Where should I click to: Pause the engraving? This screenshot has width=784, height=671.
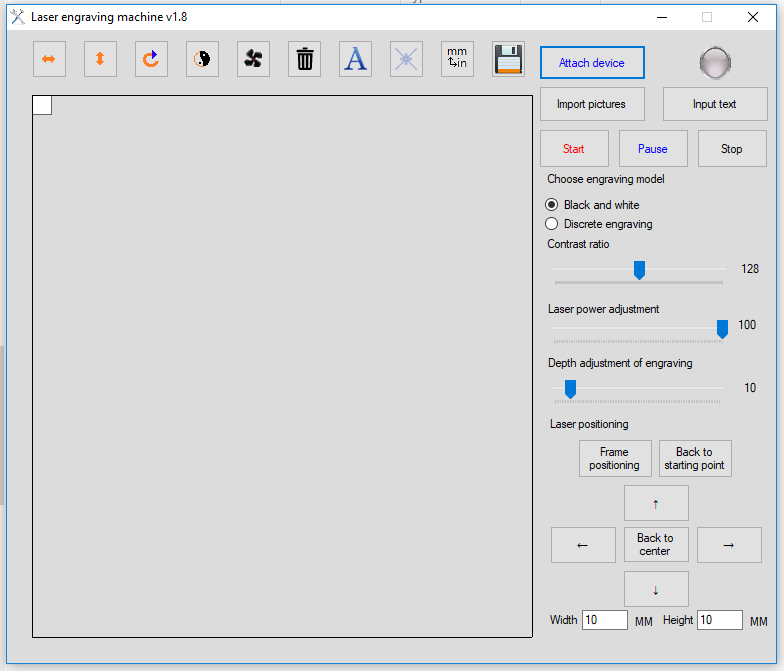click(653, 148)
